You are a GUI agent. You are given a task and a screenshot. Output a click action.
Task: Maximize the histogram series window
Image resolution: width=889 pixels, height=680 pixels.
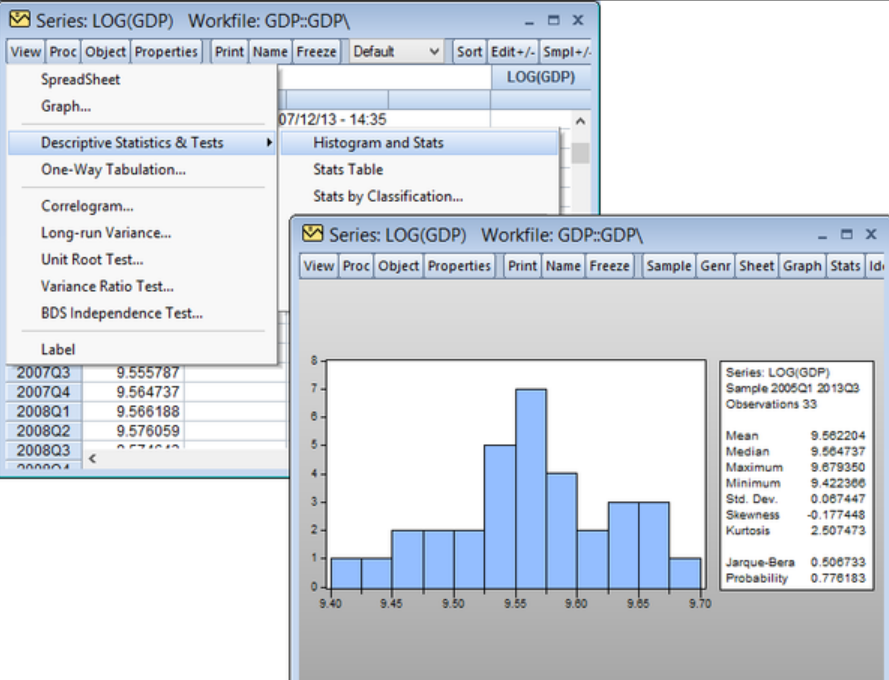click(x=846, y=234)
